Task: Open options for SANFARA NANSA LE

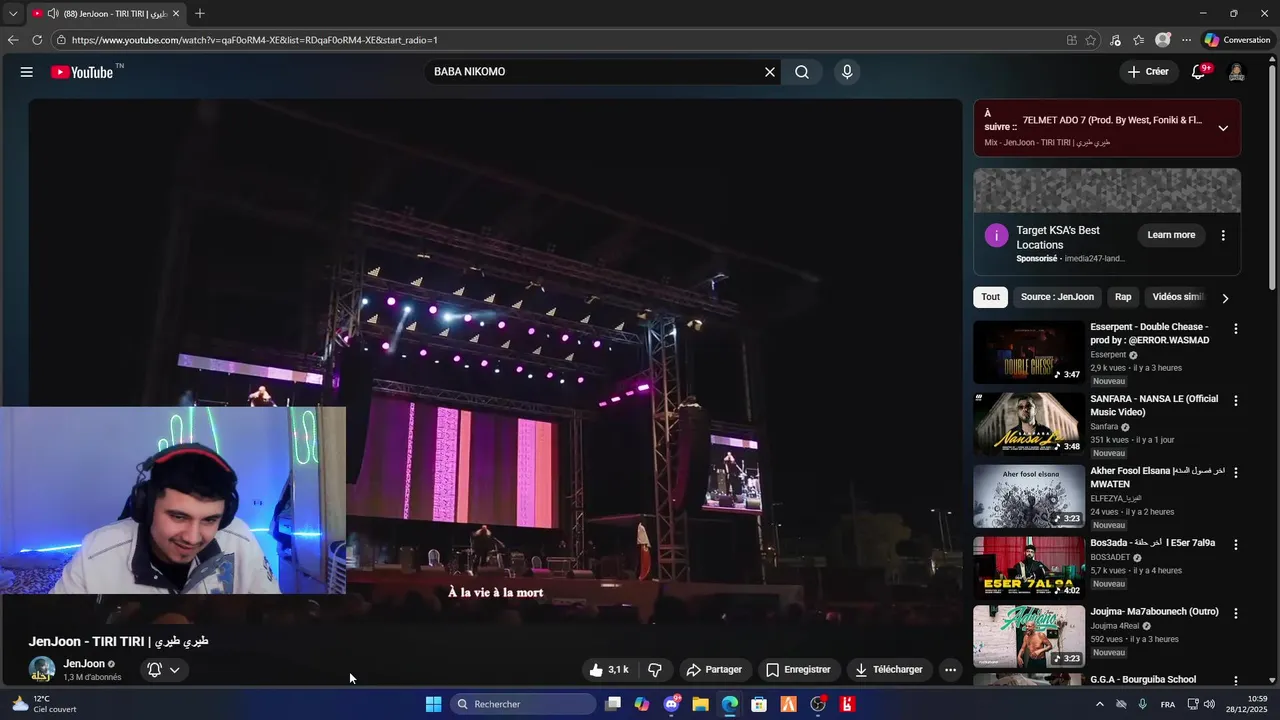Action: 1236,401
